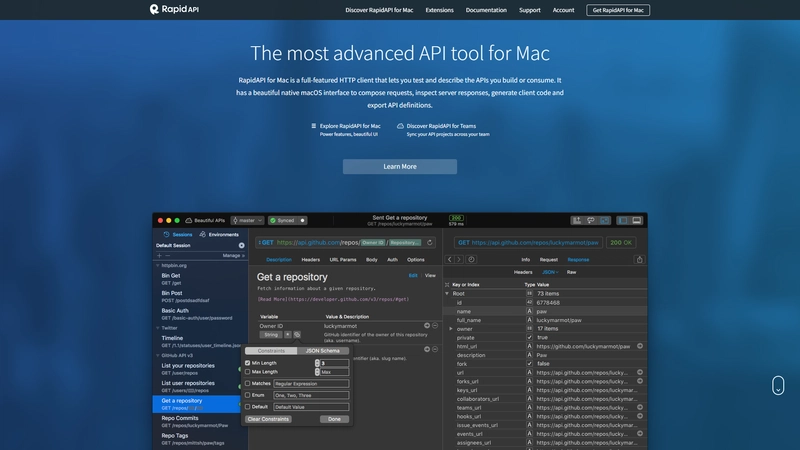Image resolution: width=800 pixels, height=450 pixels.
Task: Toggle the bottom panel layout button
Action: (637, 220)
